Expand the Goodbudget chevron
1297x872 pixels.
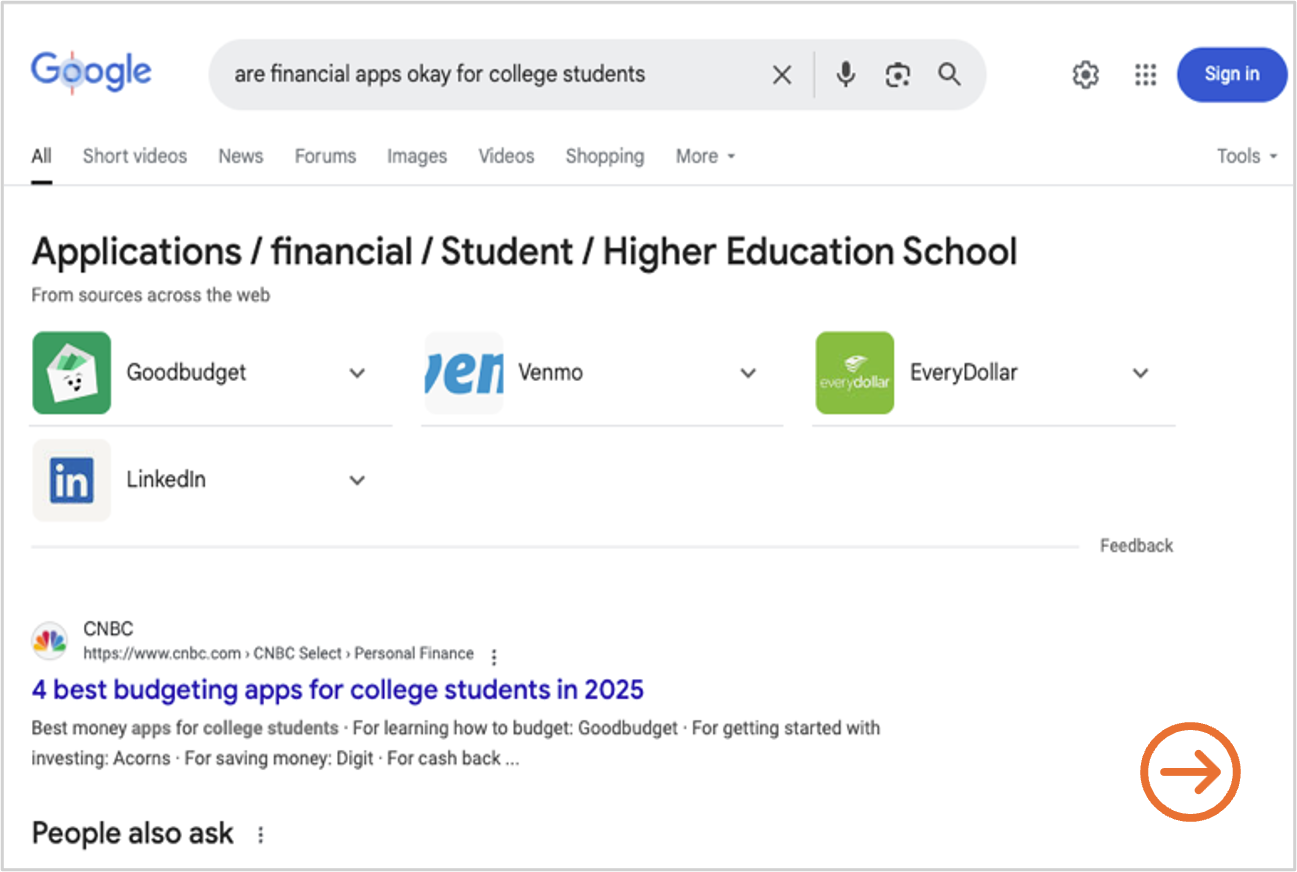pos(357,373)
